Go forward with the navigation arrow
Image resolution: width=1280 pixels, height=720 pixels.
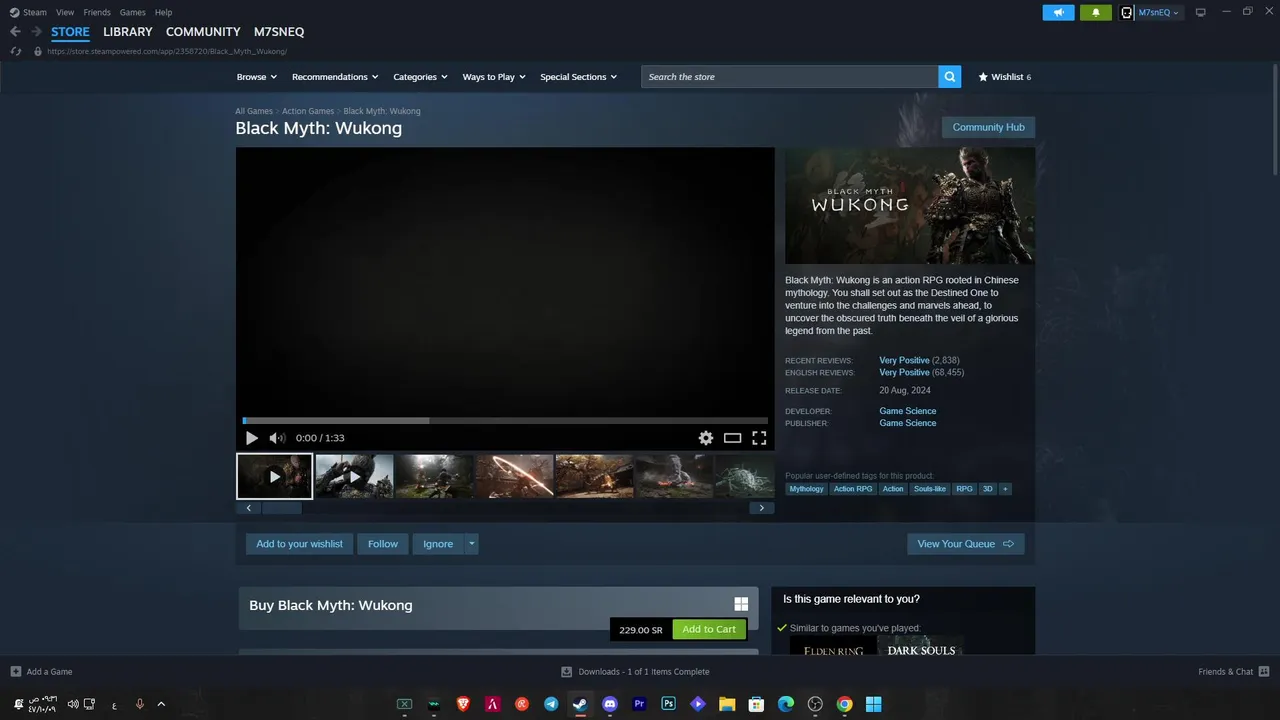pos(36,32)
